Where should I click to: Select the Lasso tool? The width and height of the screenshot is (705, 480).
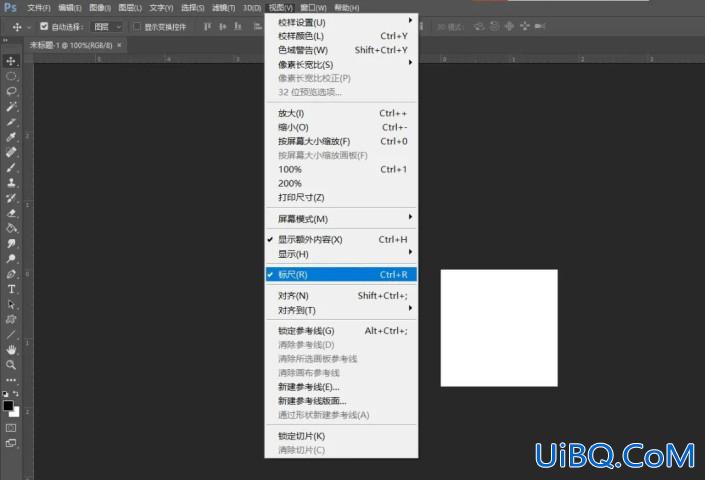coord(11,91)
